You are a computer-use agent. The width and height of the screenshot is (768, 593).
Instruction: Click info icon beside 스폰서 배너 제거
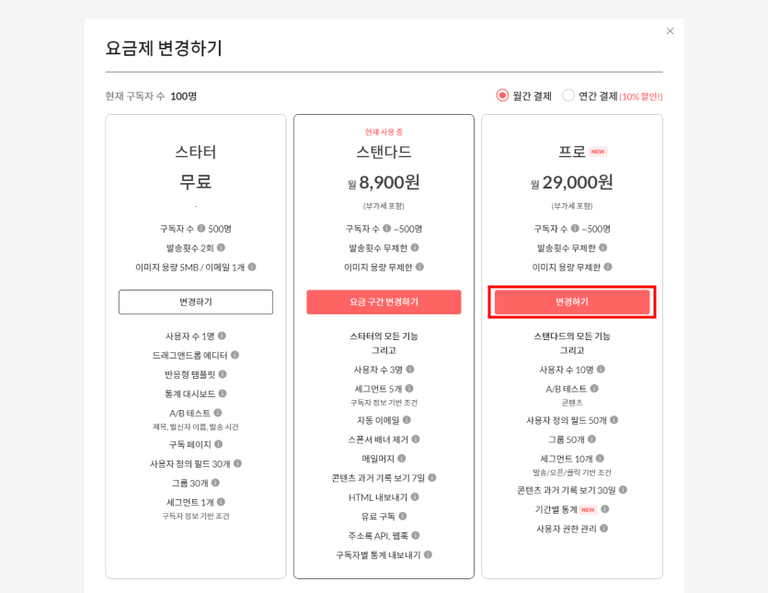pyautogui.click(x=415, y=439)
